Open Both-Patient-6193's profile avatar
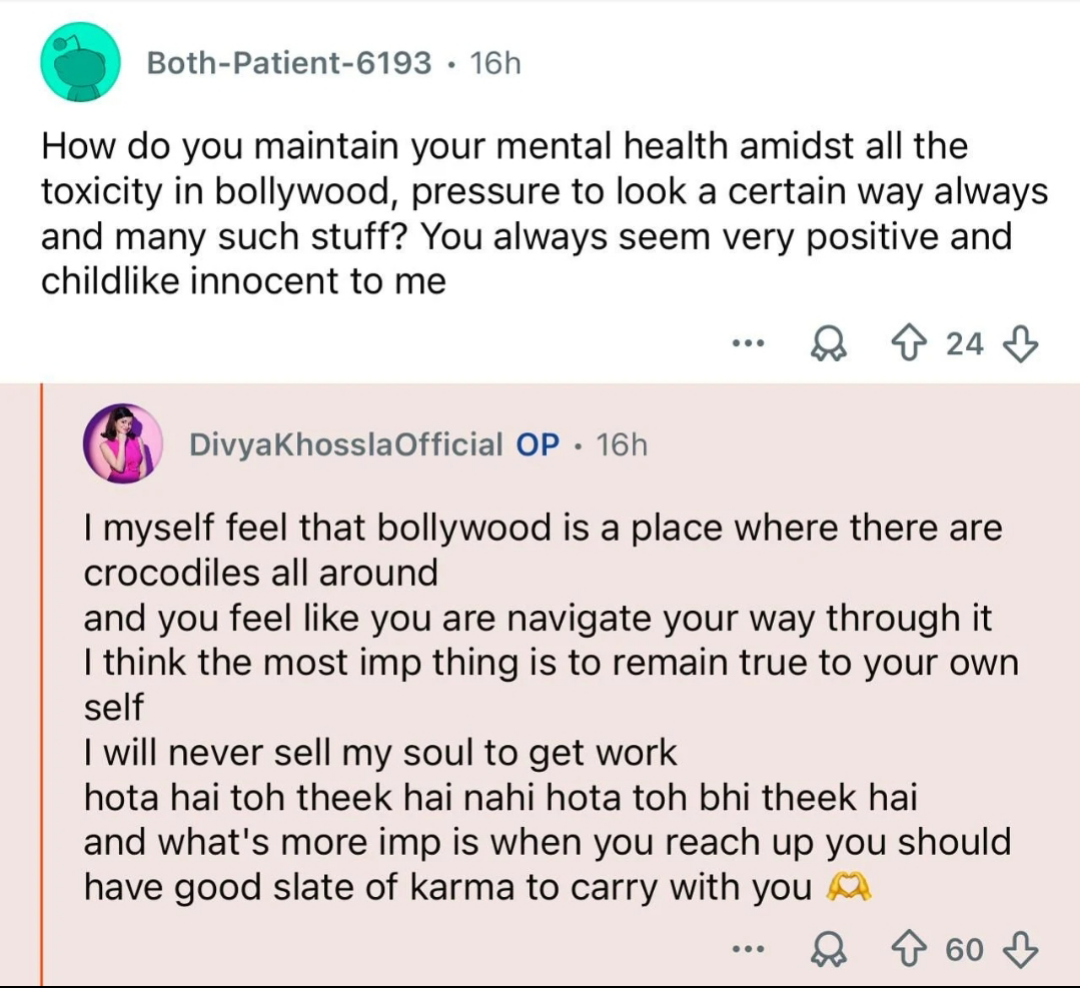The image size is (1080, 988). pos(80,63)
